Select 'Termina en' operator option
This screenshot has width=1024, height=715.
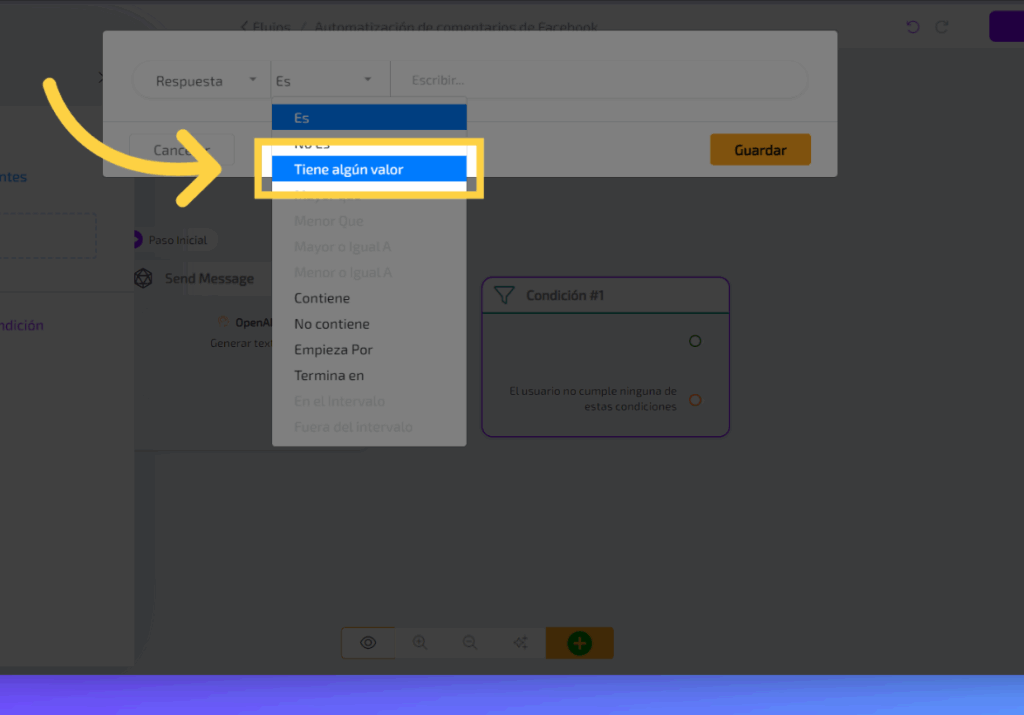click(329, 376)
